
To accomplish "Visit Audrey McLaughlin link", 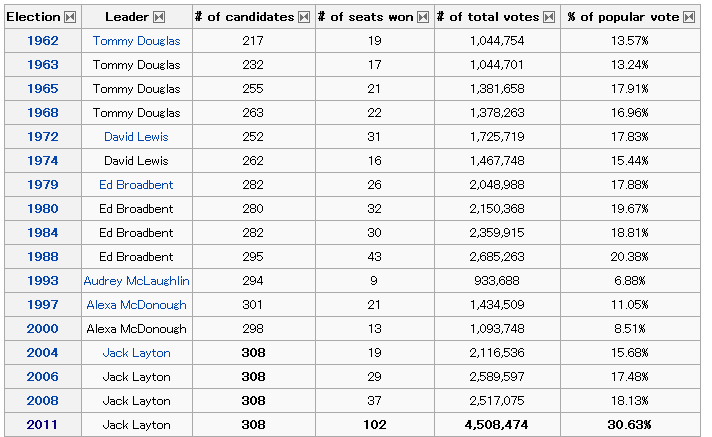I will pyautogui.click(x=137, y=281).
